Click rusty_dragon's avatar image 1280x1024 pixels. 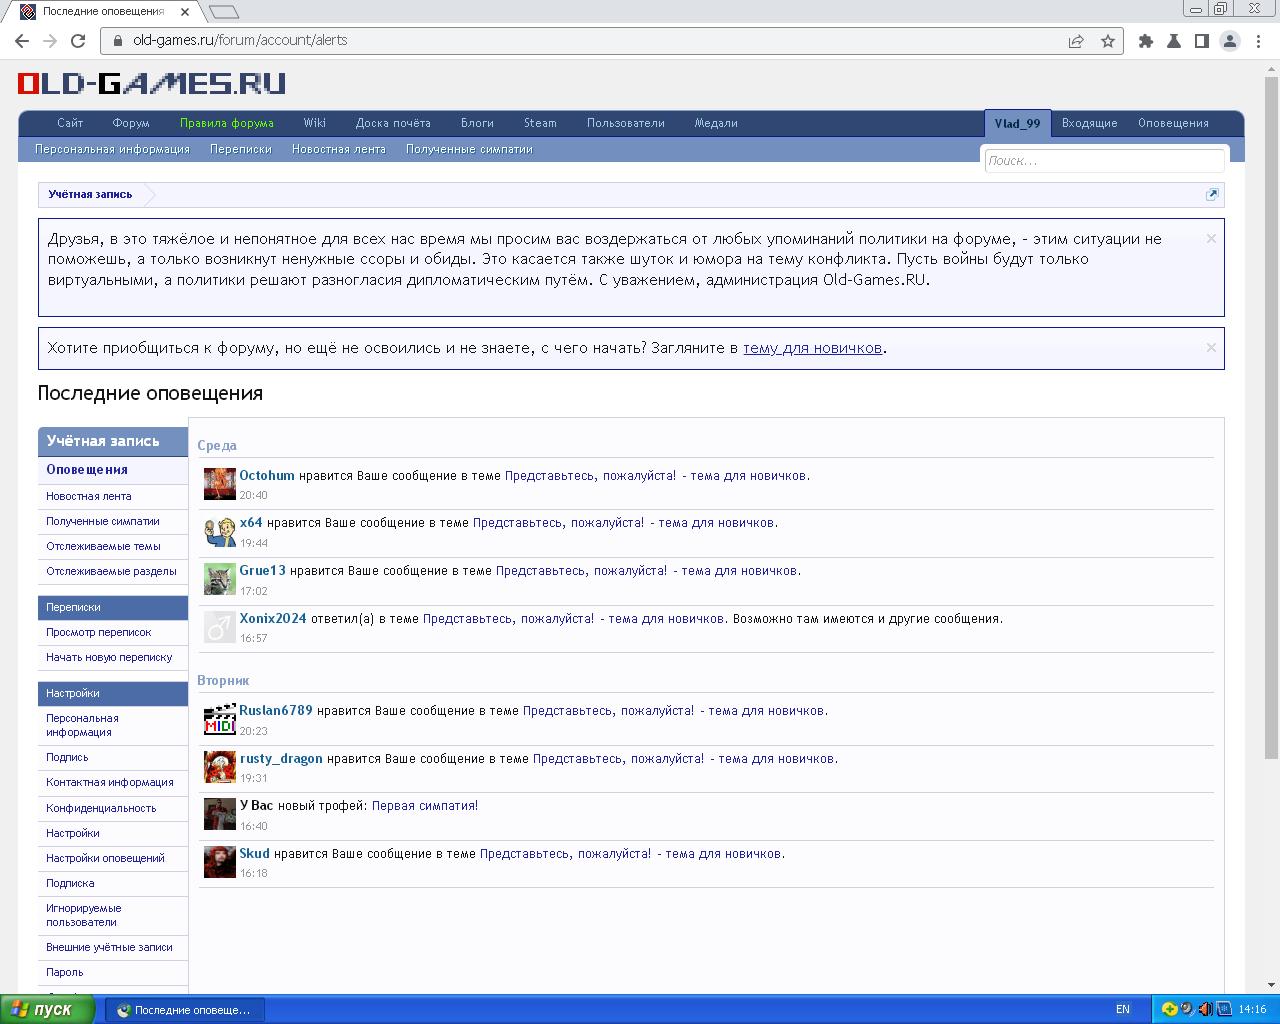[x=219, y=767]
